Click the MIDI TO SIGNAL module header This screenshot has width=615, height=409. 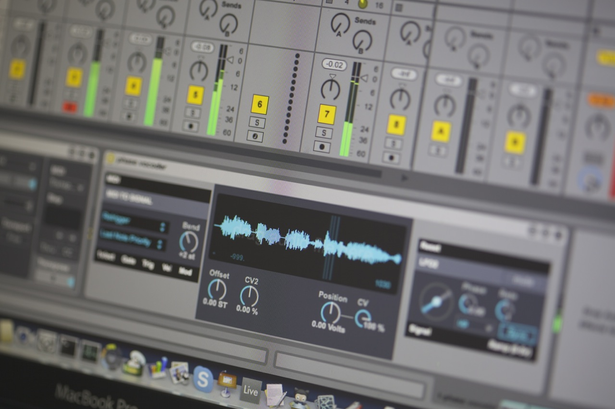click(156, 200)
